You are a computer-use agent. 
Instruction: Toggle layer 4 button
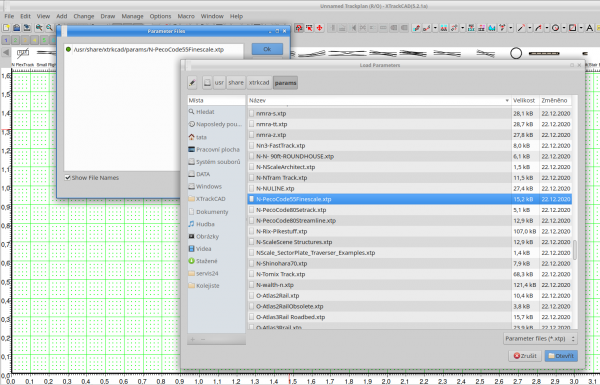pyautogui.click(x=34, y=40)
